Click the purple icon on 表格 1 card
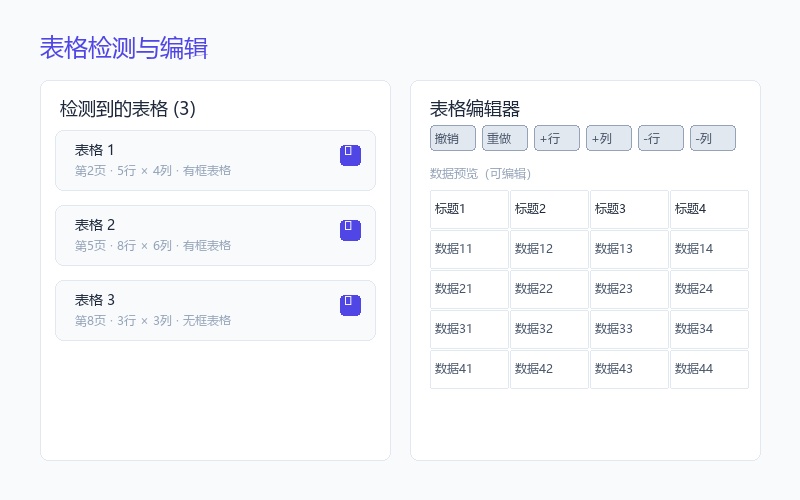This screenshot has width=800, height=500. pyautogui.click(x=351, y=156)
